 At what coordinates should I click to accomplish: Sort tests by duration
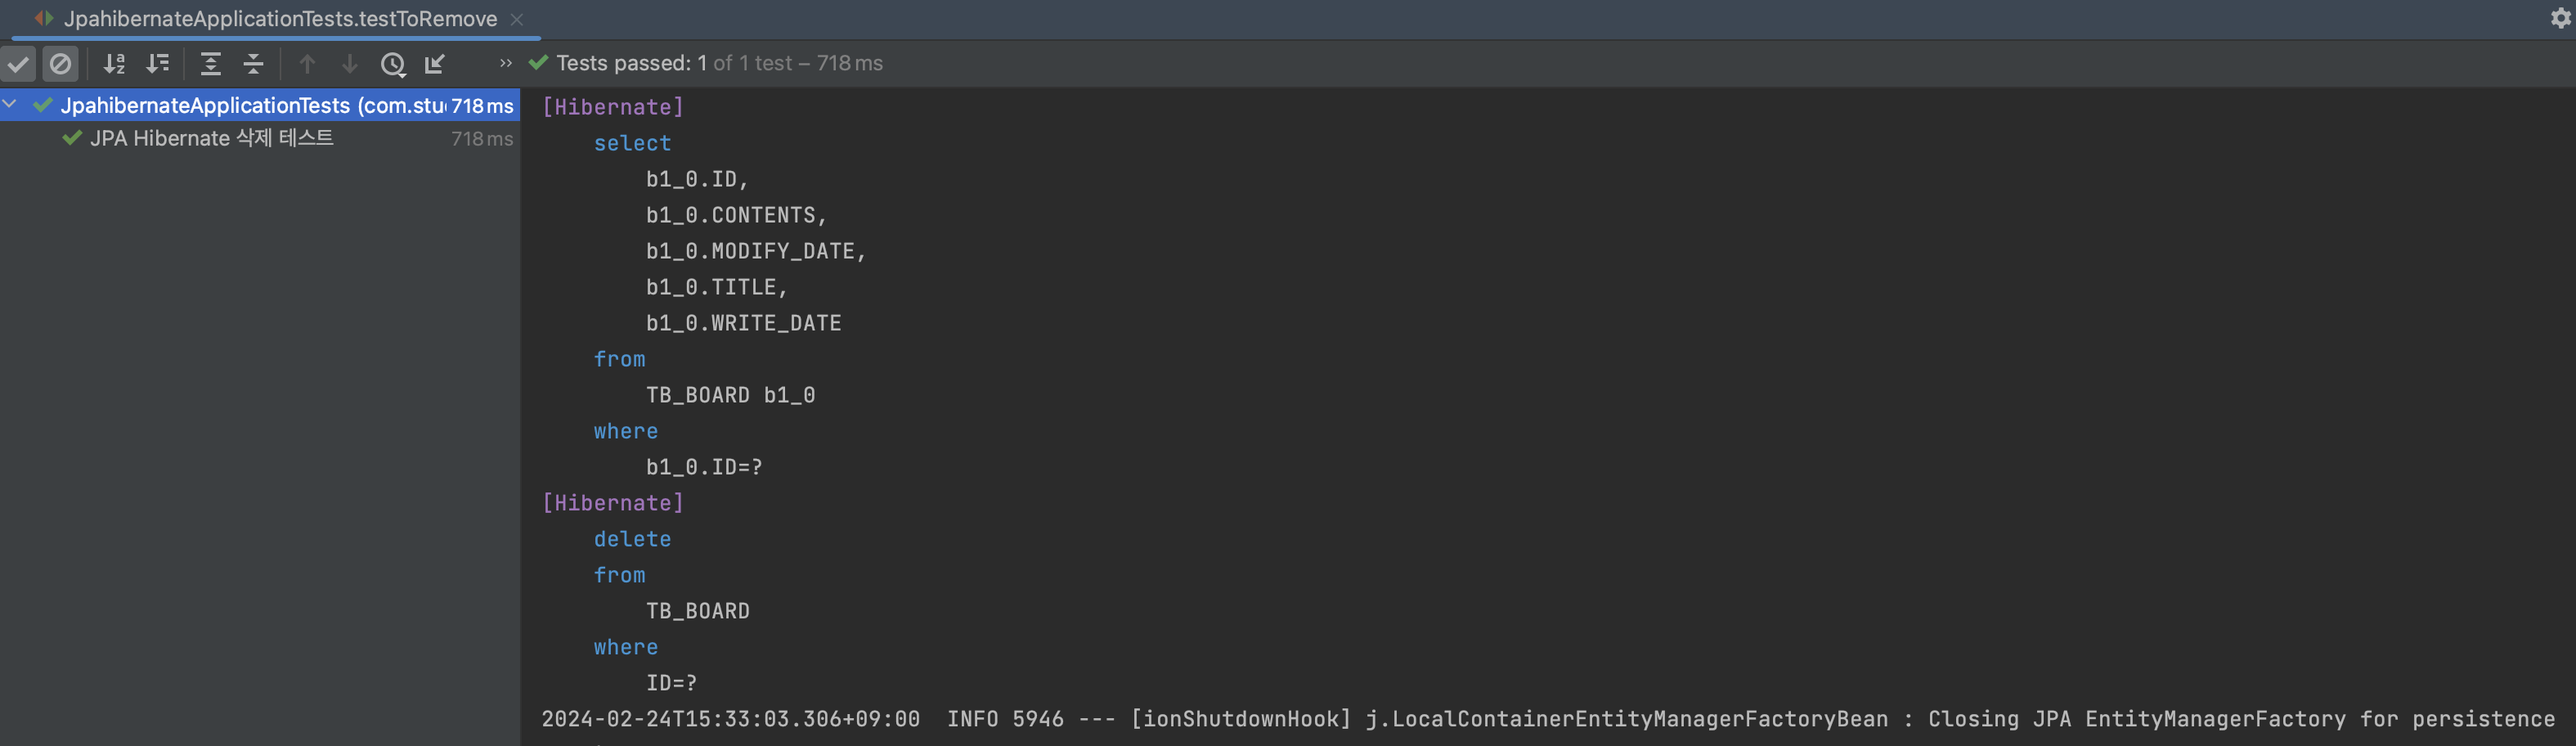coord(158,64)
